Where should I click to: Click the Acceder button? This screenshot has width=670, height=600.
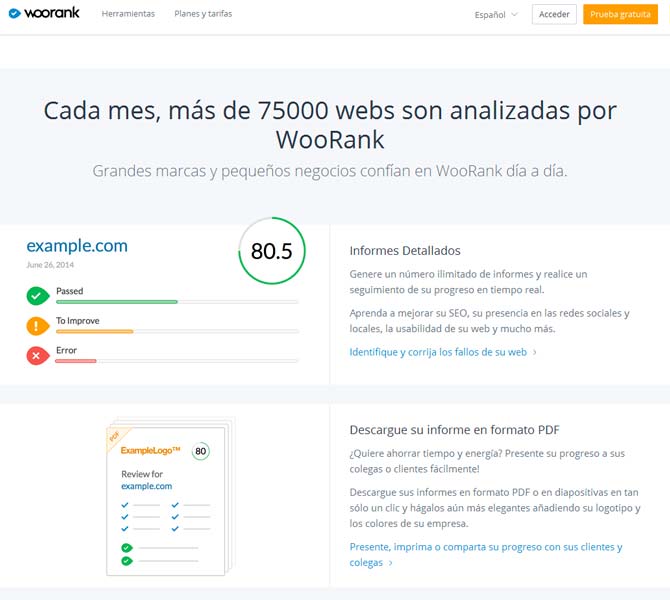point(554,14)
